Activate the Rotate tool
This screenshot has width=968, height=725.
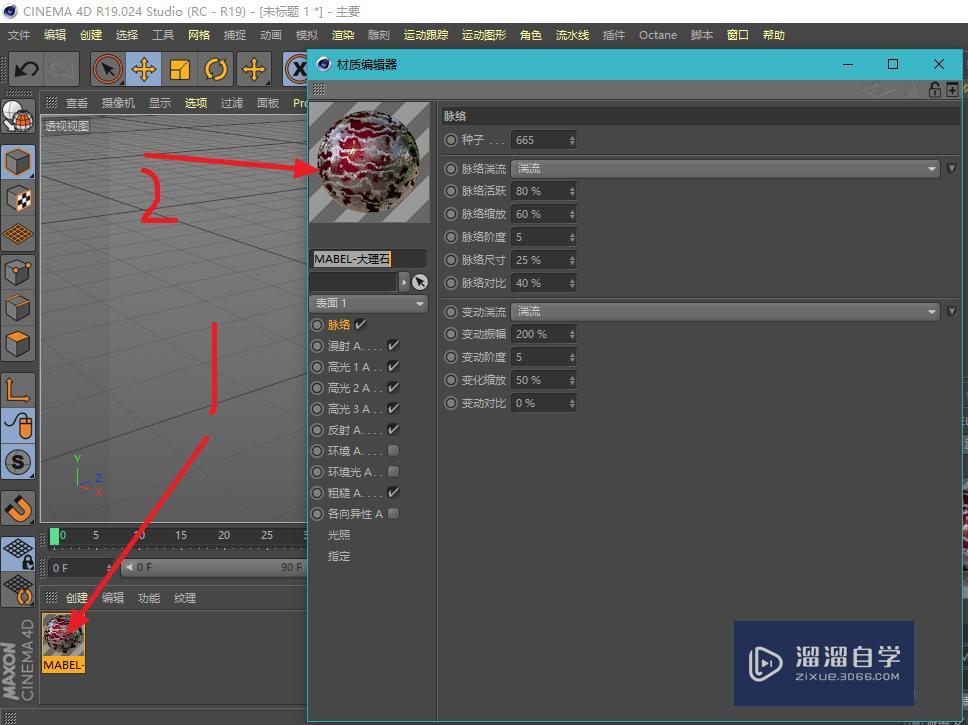point(216,69)
